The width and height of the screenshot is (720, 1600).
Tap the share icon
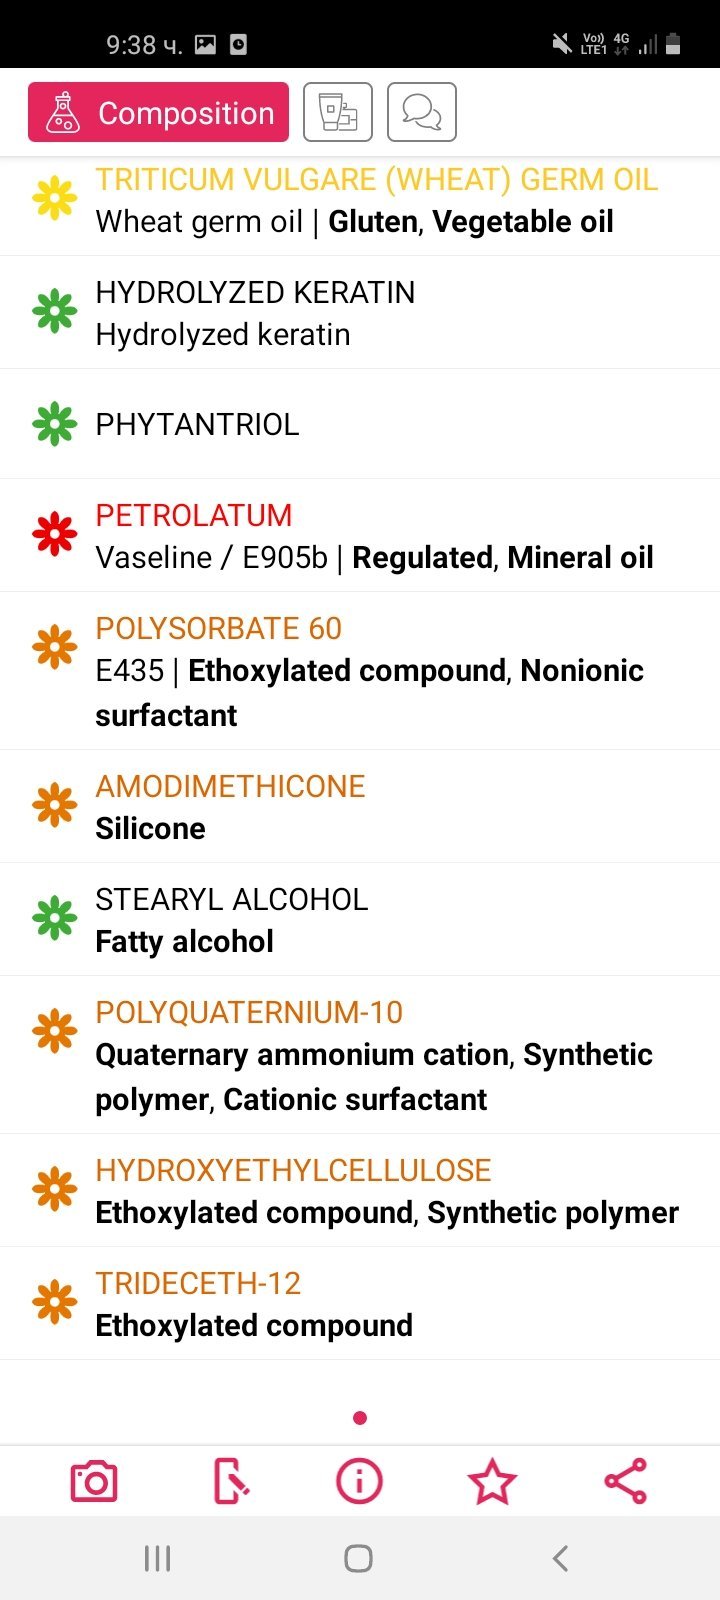626,1481
